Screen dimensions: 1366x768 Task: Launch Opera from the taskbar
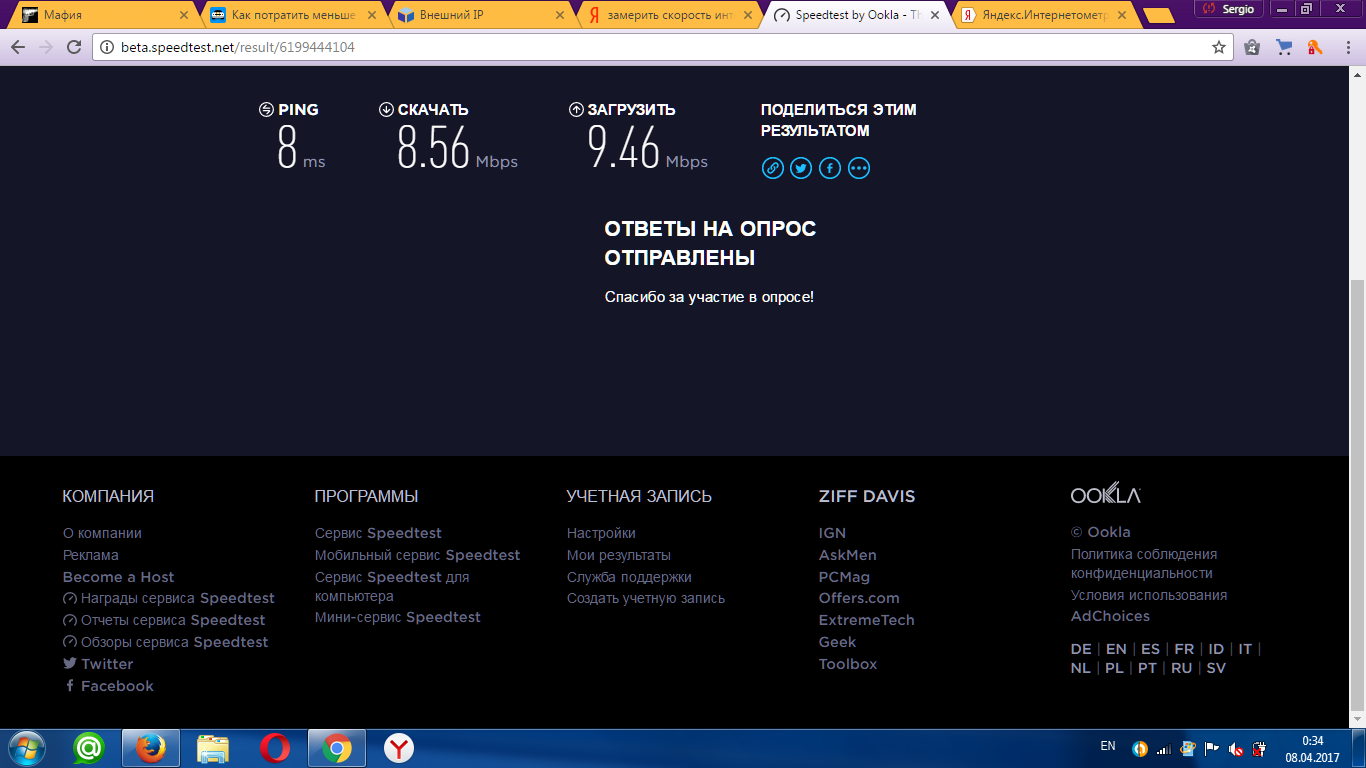[275, 748]
